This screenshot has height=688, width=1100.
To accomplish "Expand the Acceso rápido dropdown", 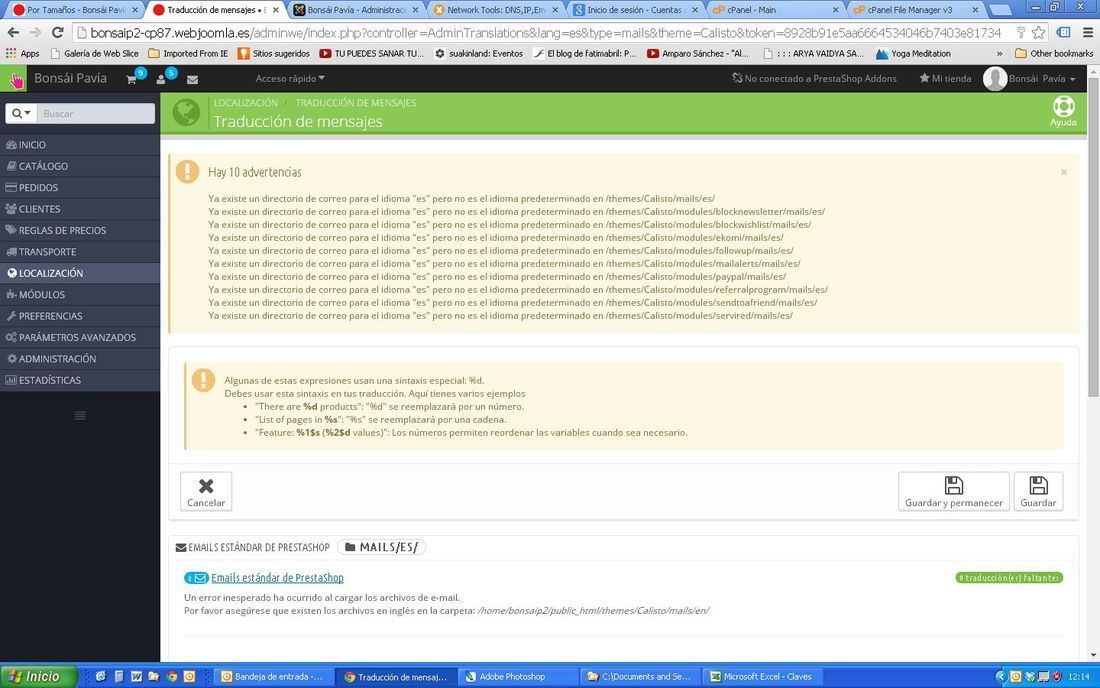I will [290, 79].
